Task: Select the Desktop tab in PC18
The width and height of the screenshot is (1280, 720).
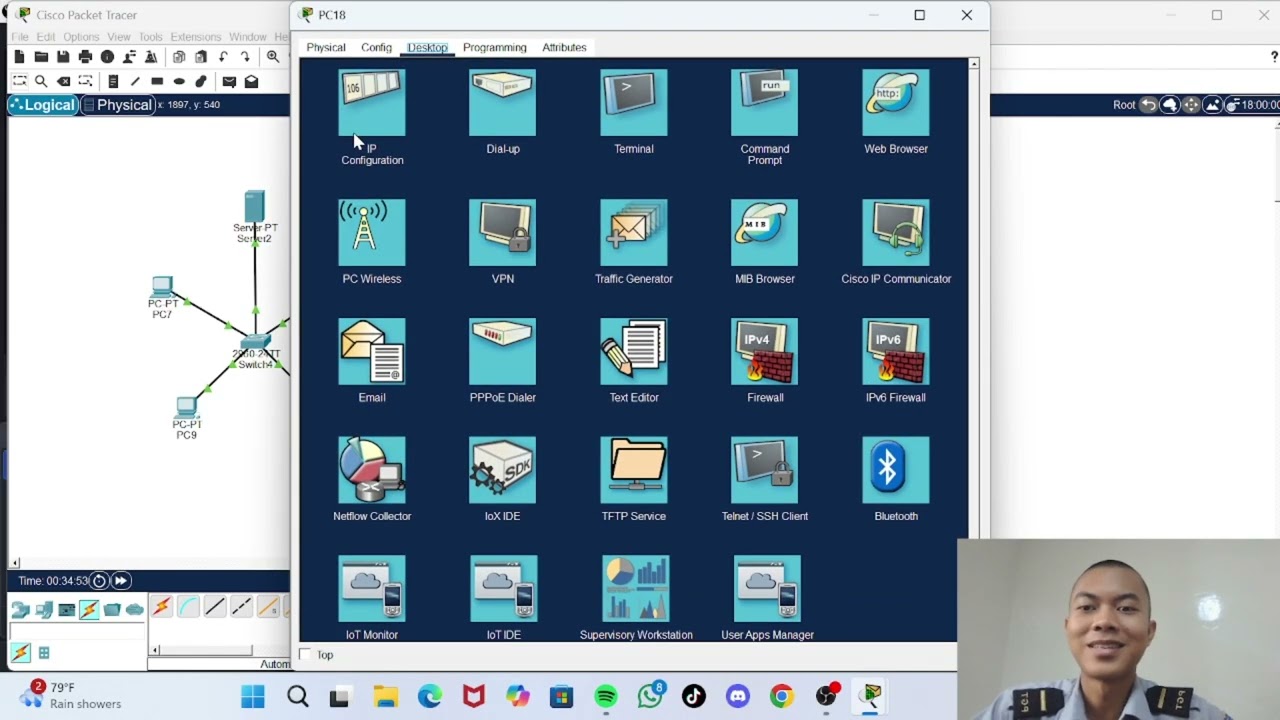Action: click(427, 47)
